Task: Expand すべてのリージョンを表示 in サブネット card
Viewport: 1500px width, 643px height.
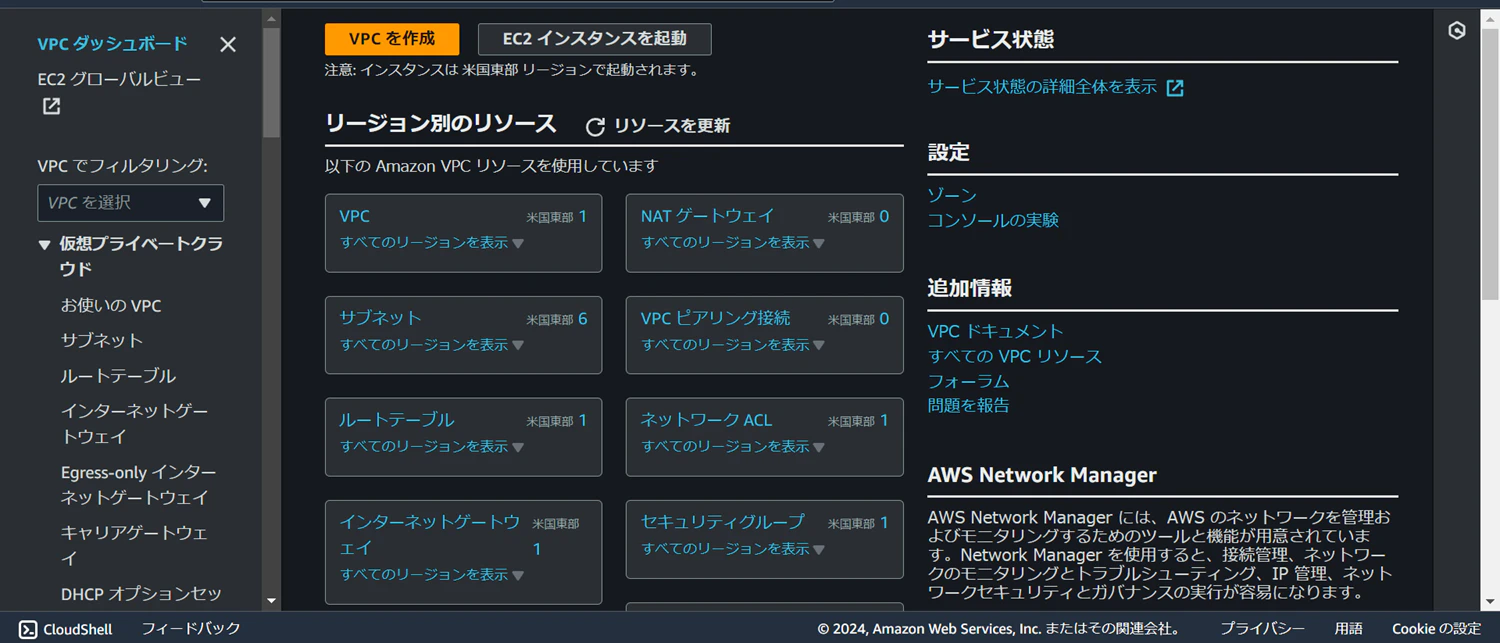Action: (432, 345)
